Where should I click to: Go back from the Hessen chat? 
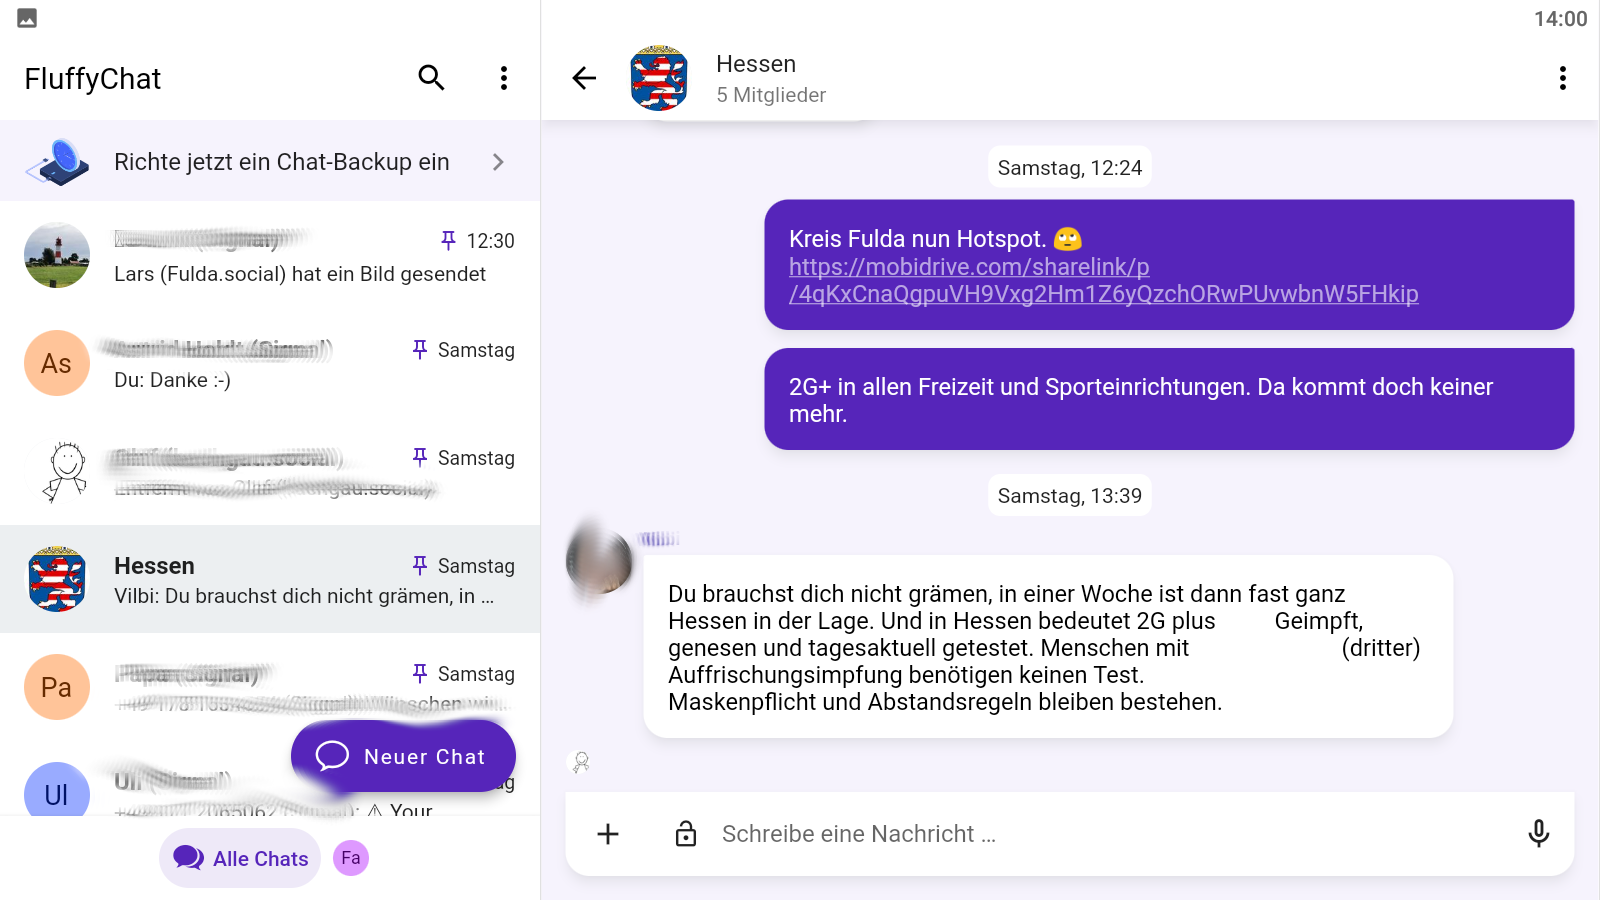[x=584, y=78]
